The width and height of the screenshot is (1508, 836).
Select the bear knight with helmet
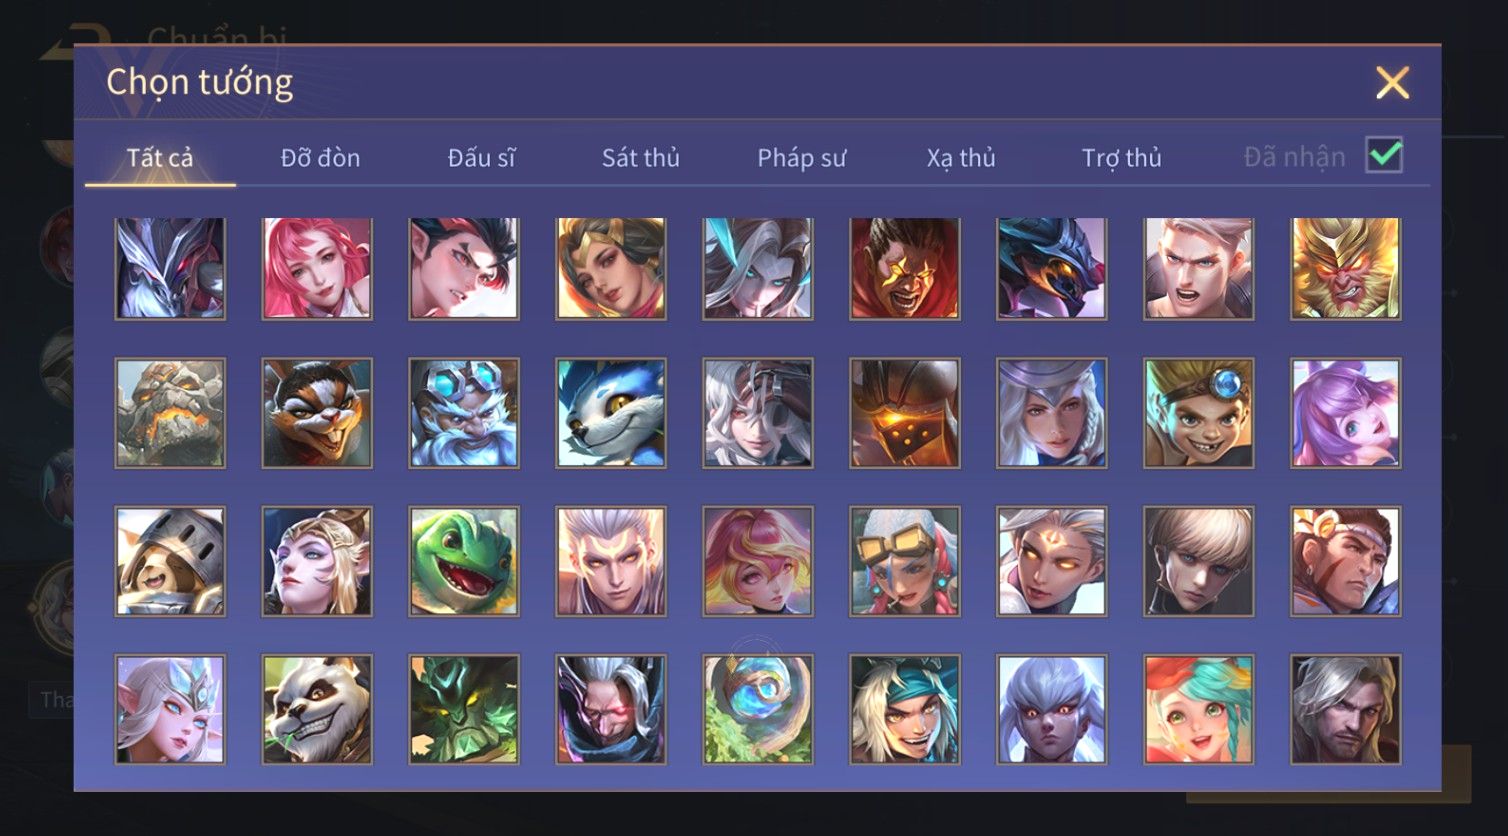tap(170, 561)
